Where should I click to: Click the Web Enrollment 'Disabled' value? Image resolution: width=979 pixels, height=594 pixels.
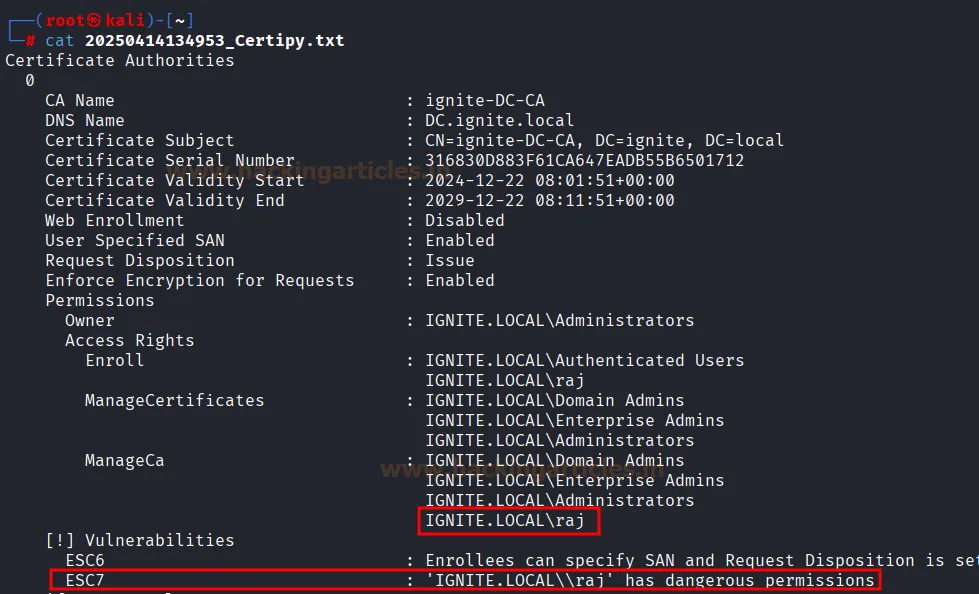click(x=465, y=220)
